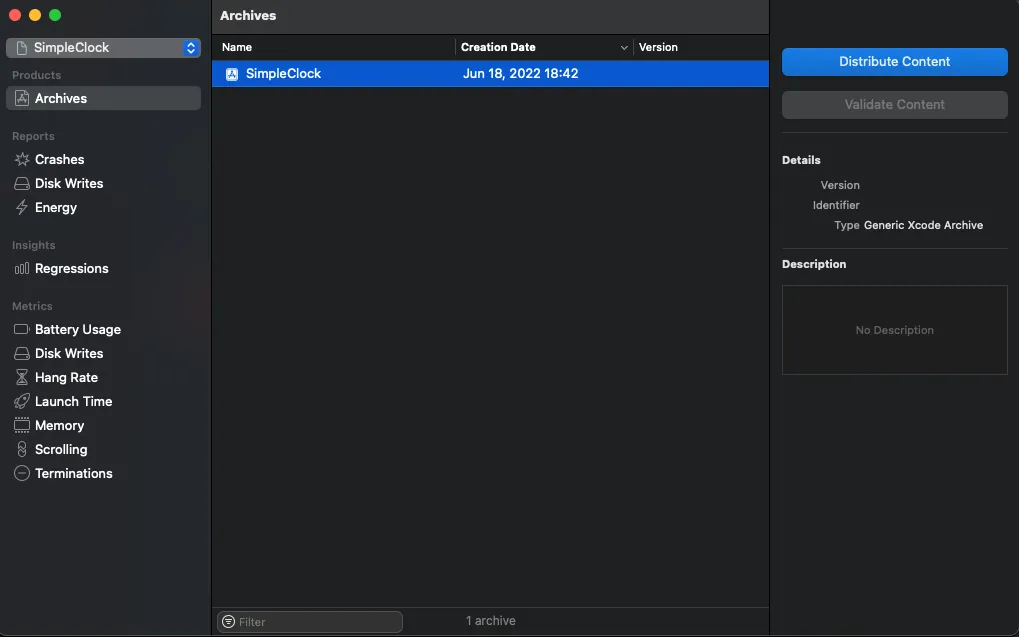Open the Memory metrics label
Viewport: 1019px width, 637px height.
(59, 426)
